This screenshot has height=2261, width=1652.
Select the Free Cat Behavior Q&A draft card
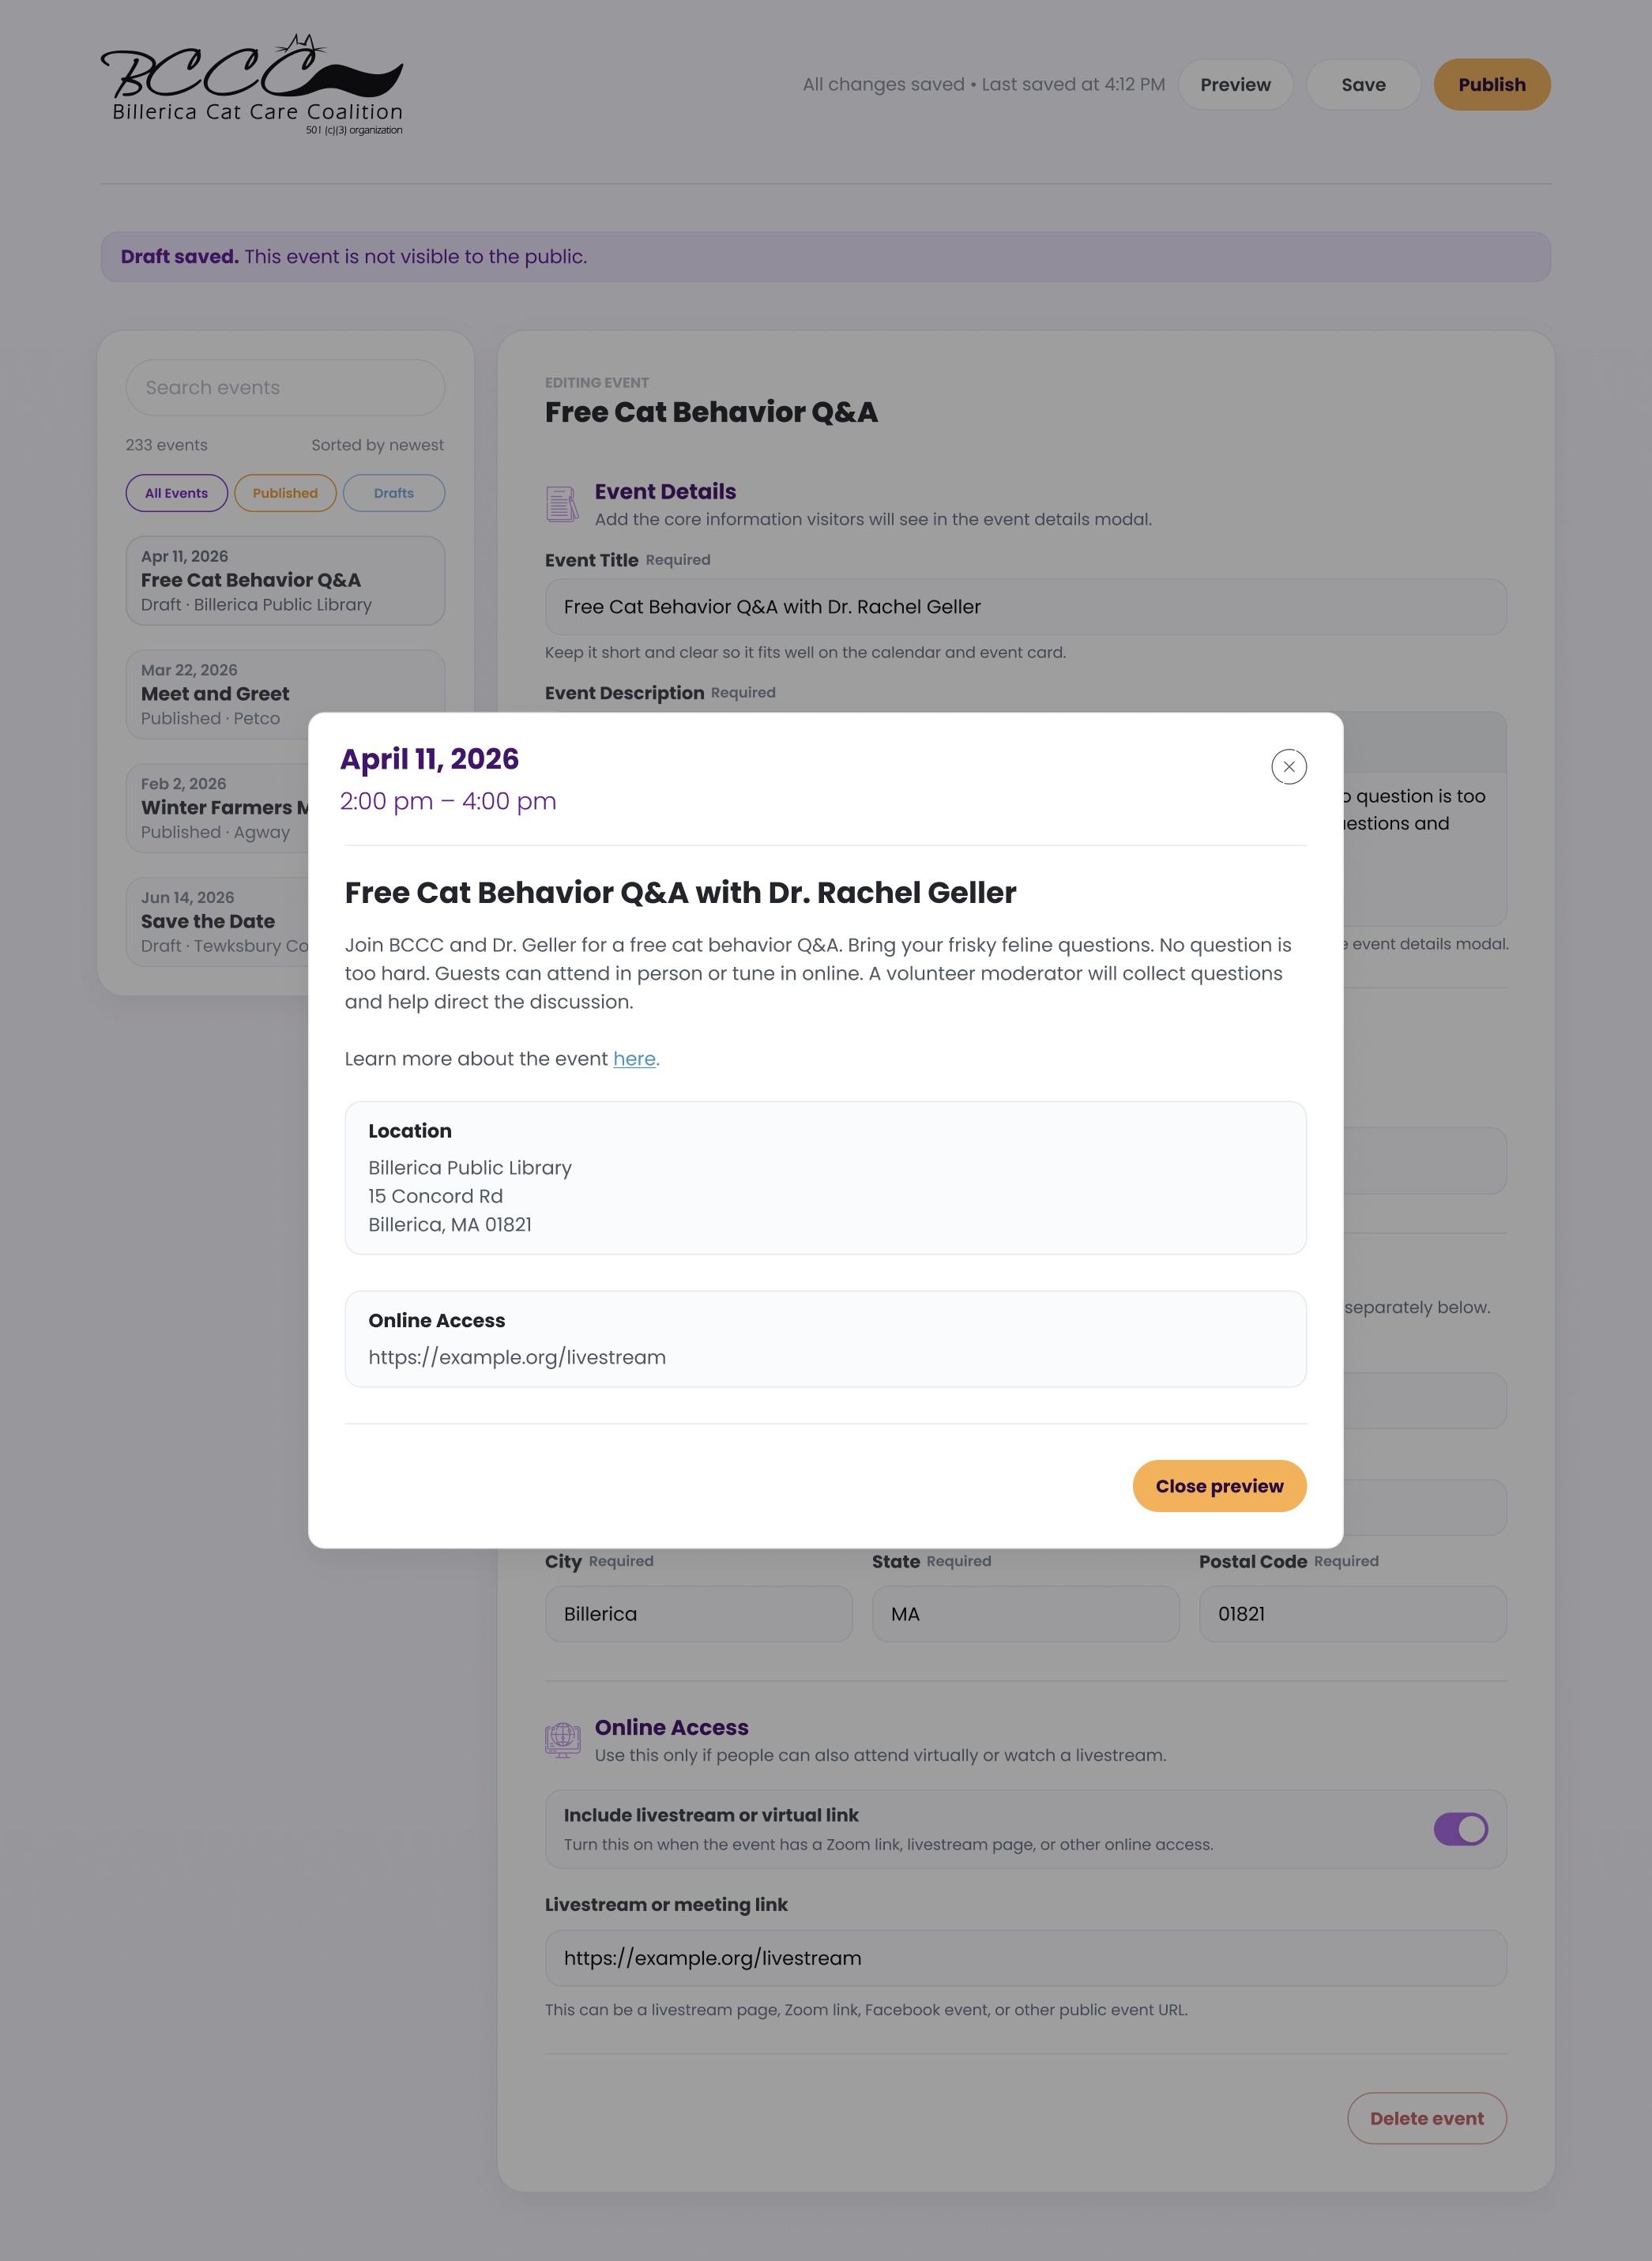pos(285,581)
